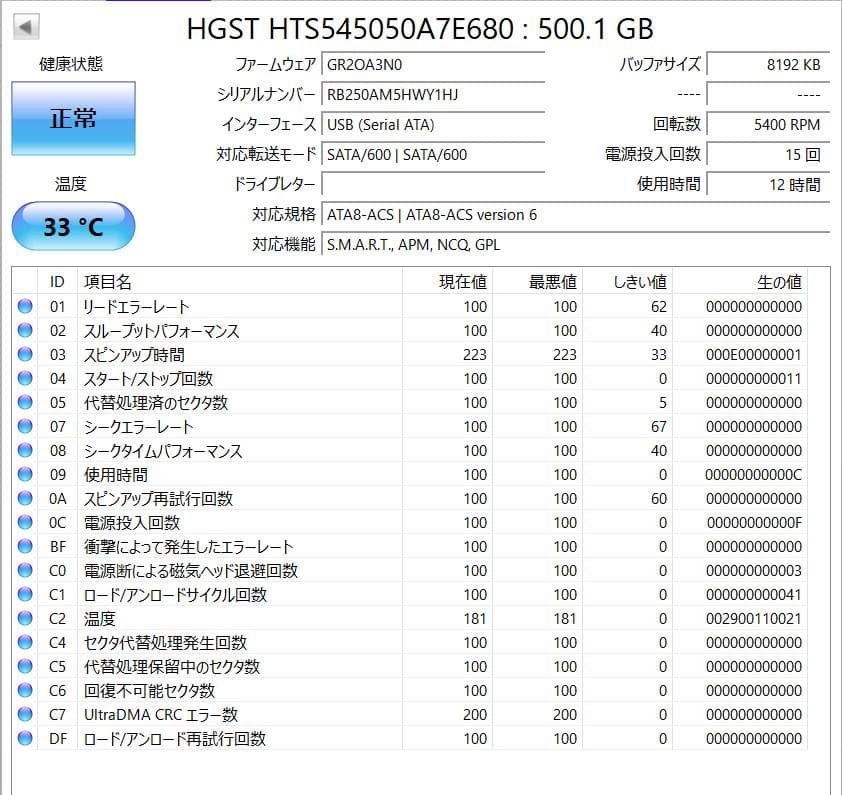Viewport: 842px width, 795px height.
Task: Click the threshold value 62 cell
Action: pyautogui.click(x=659, y=307)
